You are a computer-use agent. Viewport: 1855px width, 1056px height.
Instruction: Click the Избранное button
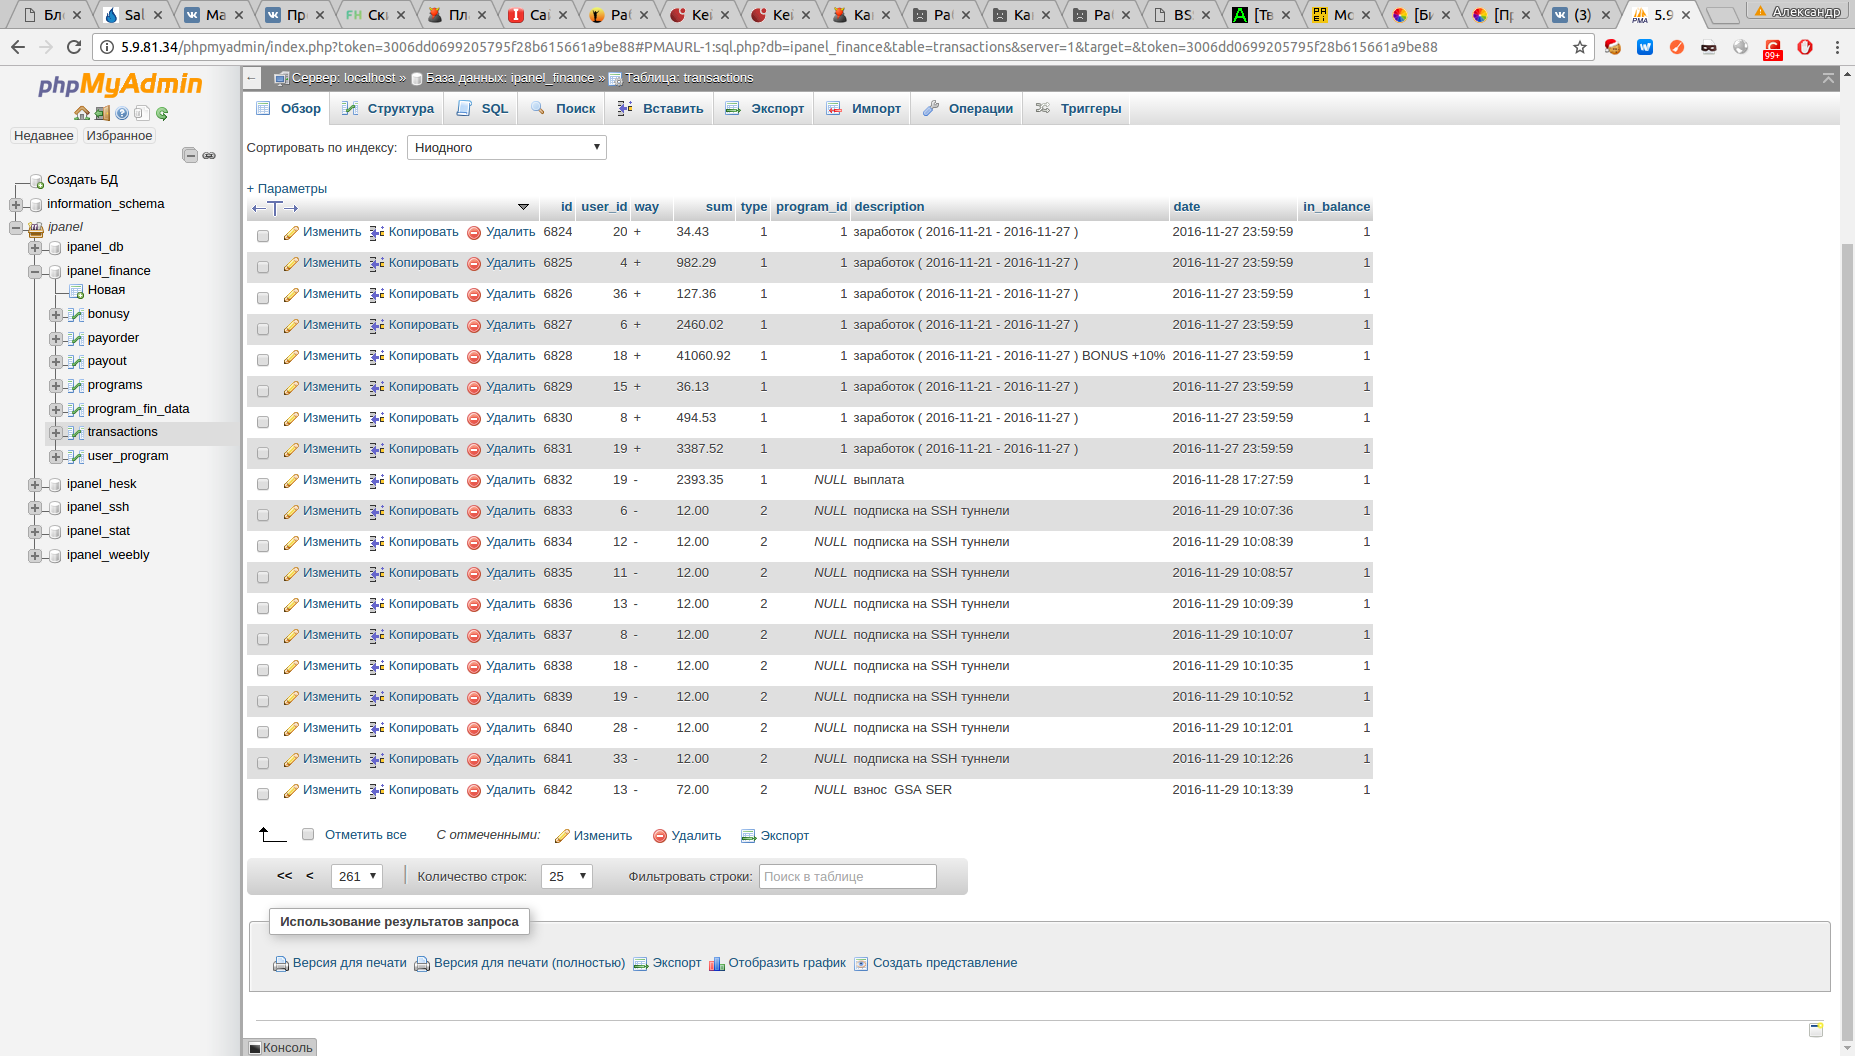[x=119, y=136]
